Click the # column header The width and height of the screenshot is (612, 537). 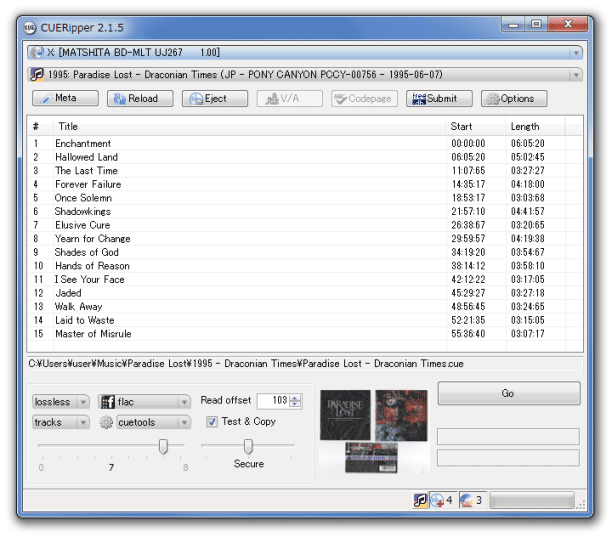(40, 126)
